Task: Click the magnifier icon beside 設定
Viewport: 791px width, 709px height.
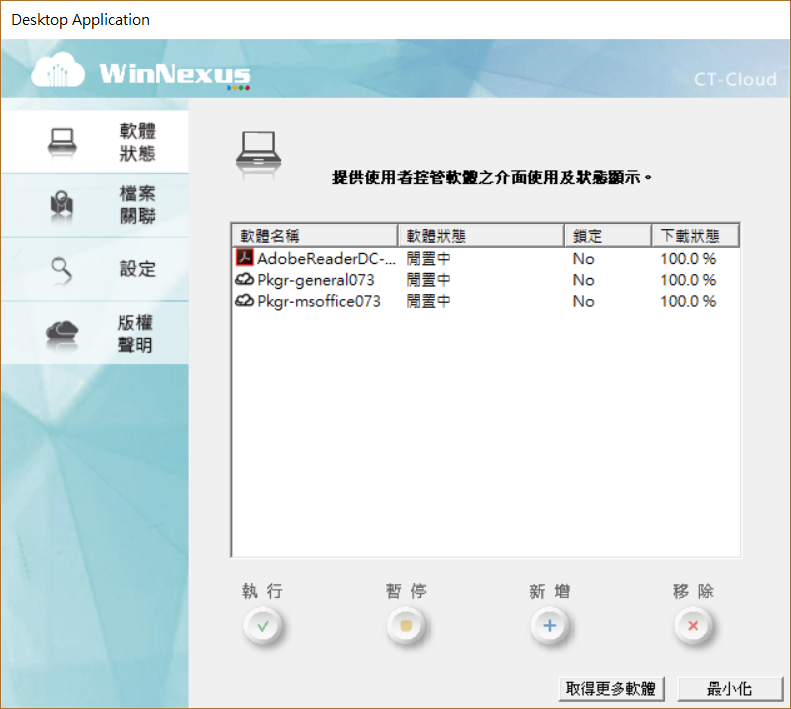Action: 62,270
